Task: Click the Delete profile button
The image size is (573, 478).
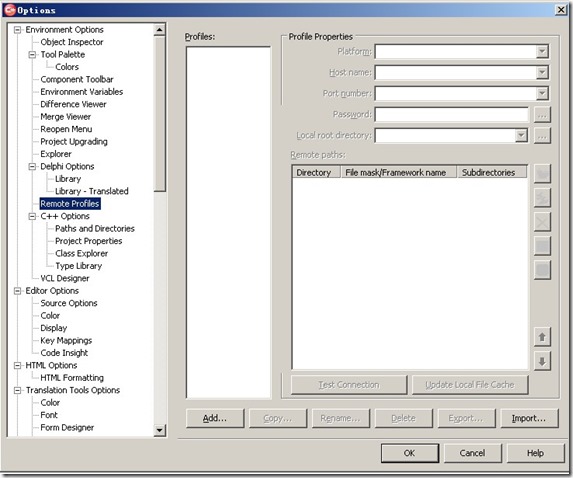Action: click(x=403, y=418)
